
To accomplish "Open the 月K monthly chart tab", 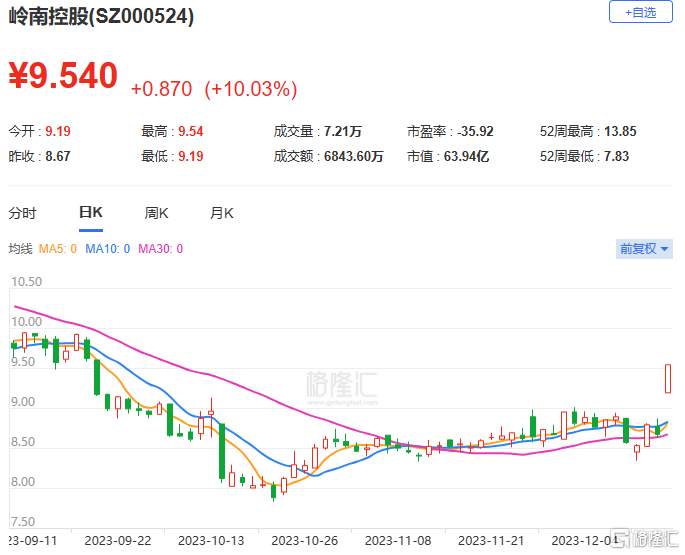I will 222,213.
